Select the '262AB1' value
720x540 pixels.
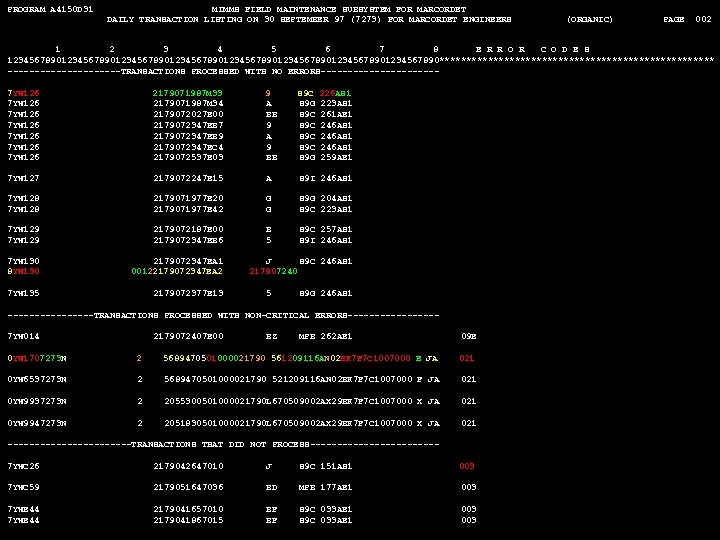(x=336, y=336)
